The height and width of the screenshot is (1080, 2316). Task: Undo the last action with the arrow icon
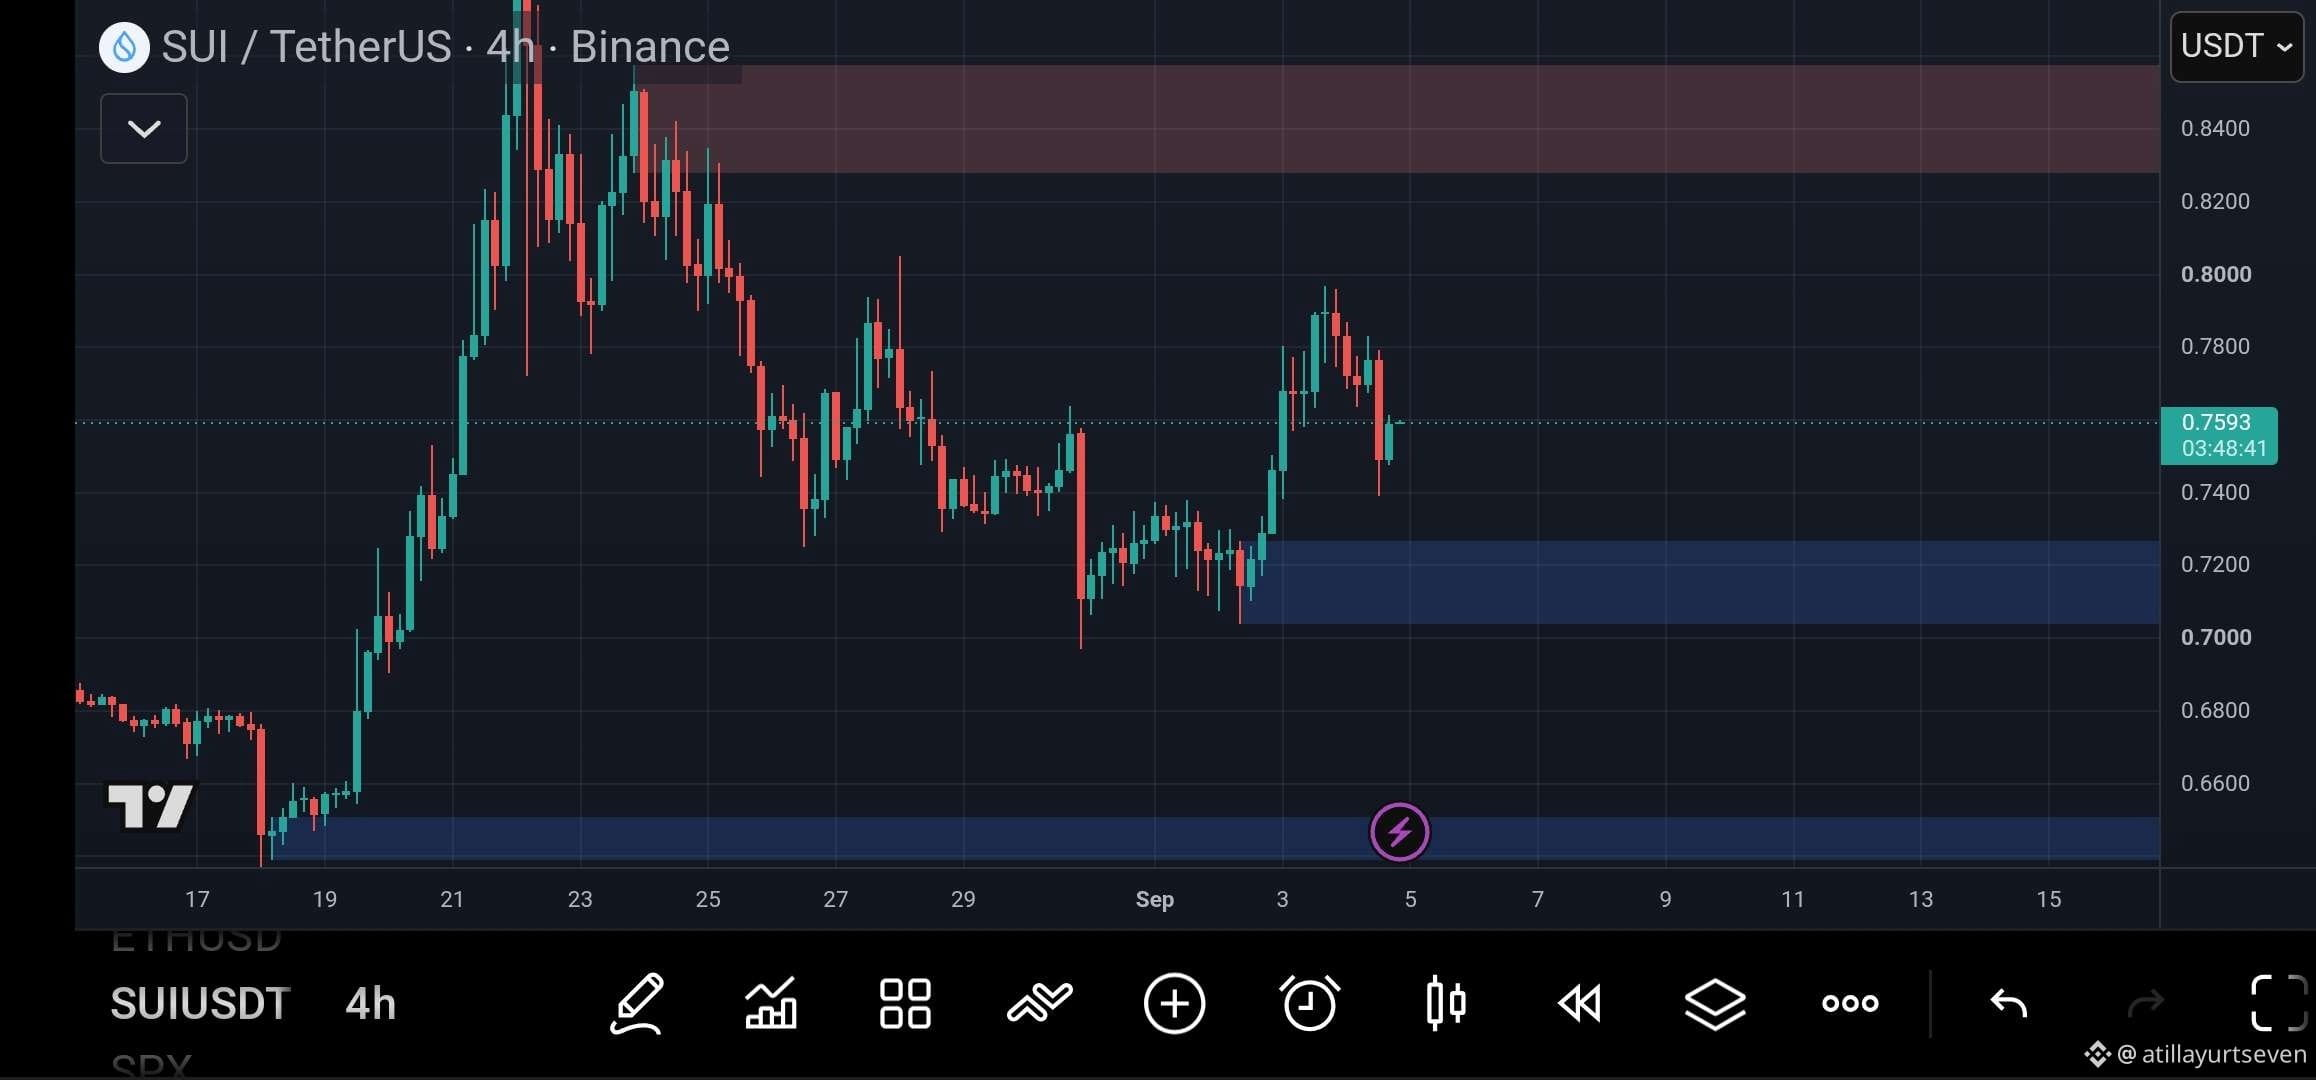pyautogui.click(x=2008, y=1003)
